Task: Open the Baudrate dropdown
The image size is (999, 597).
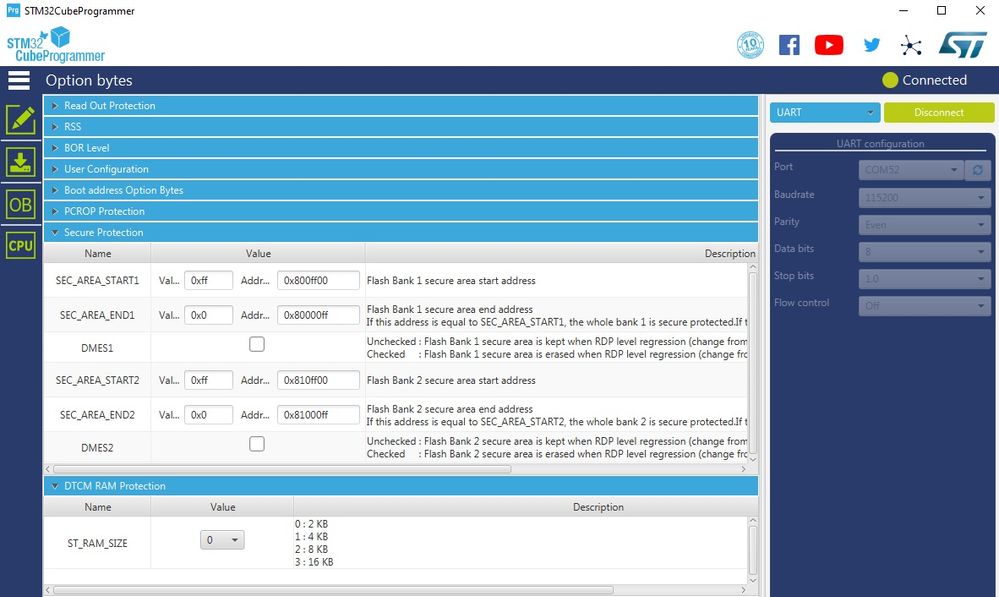Action: point(924,198)
